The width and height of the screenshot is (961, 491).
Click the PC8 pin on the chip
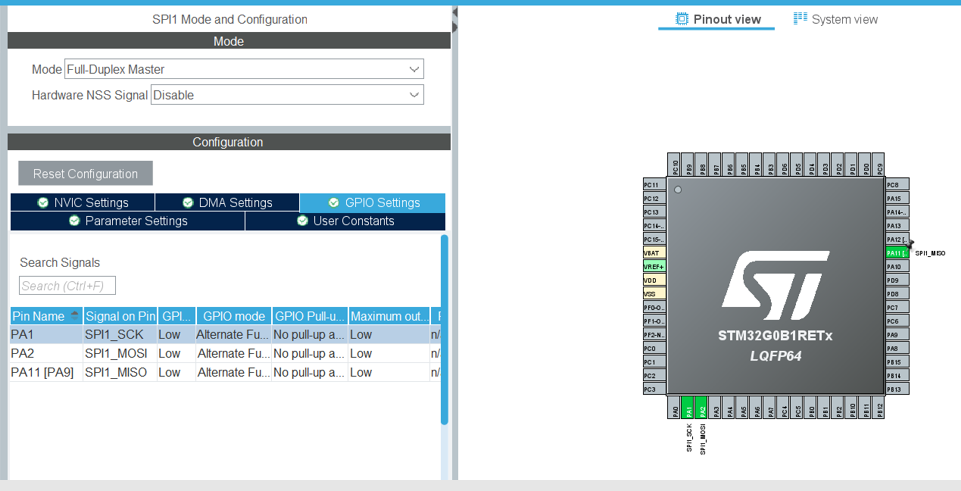(x=897, y=185)
